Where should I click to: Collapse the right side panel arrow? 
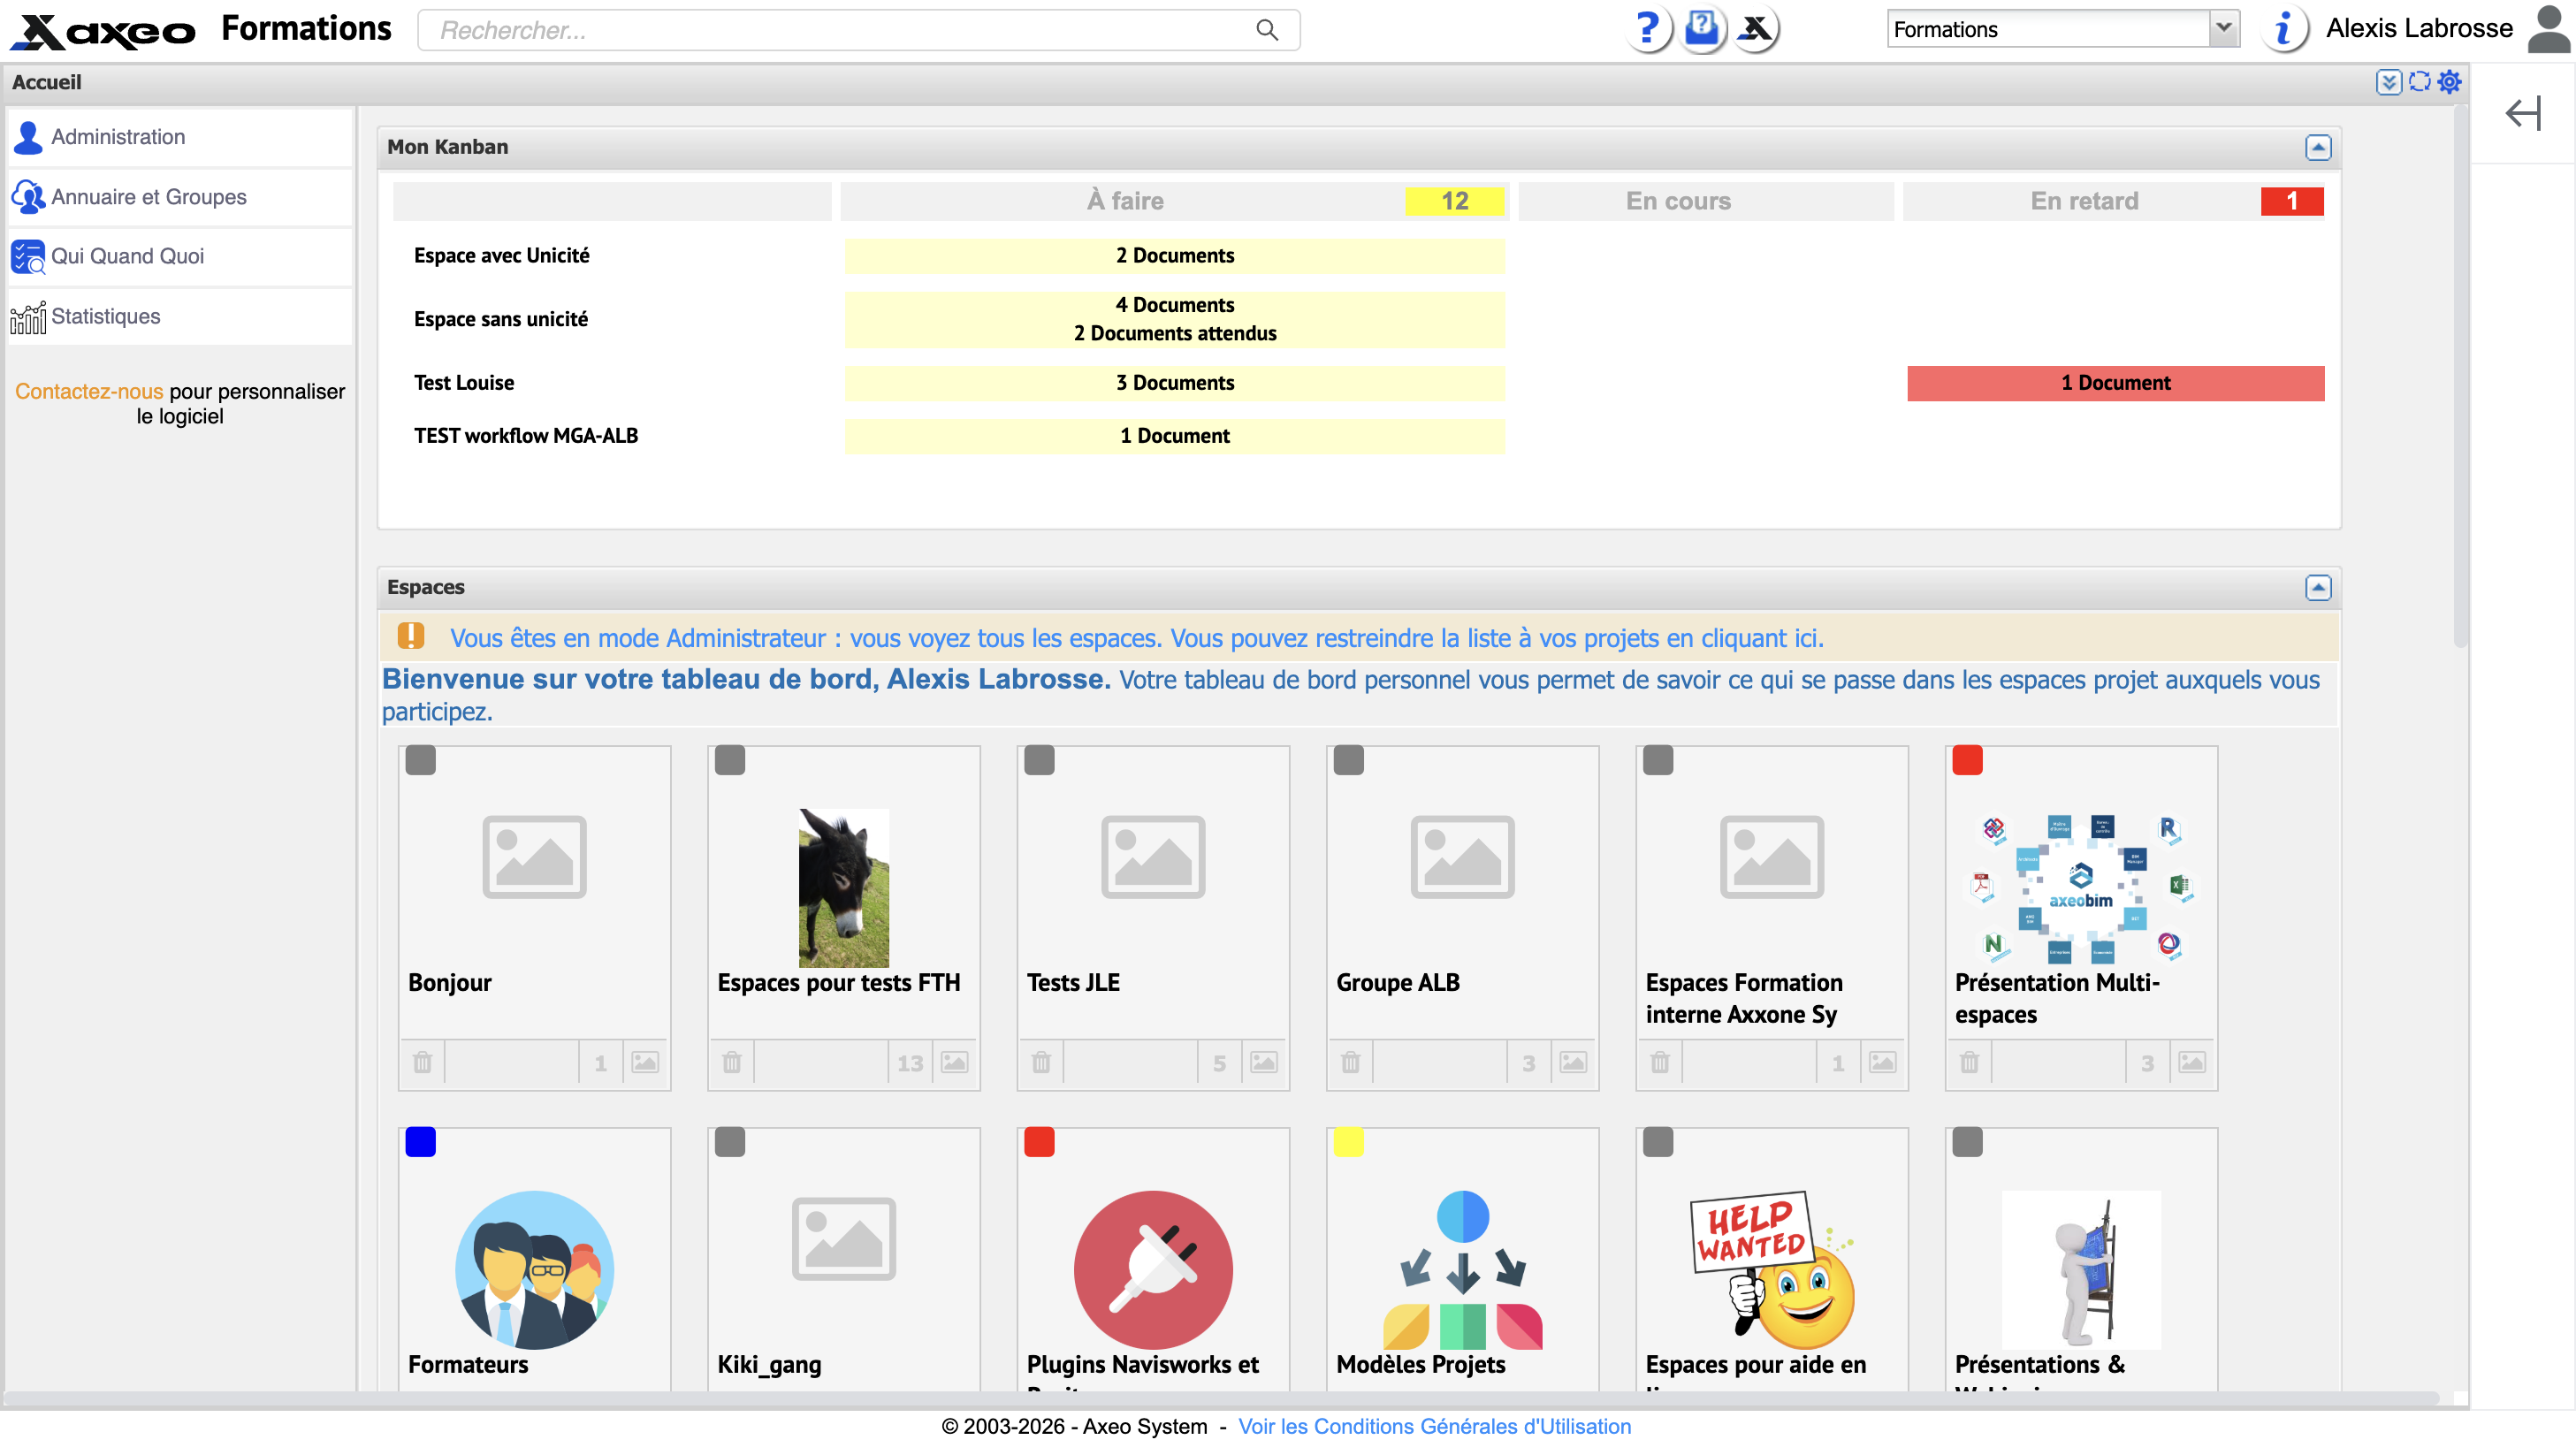tap(2523, 113)
